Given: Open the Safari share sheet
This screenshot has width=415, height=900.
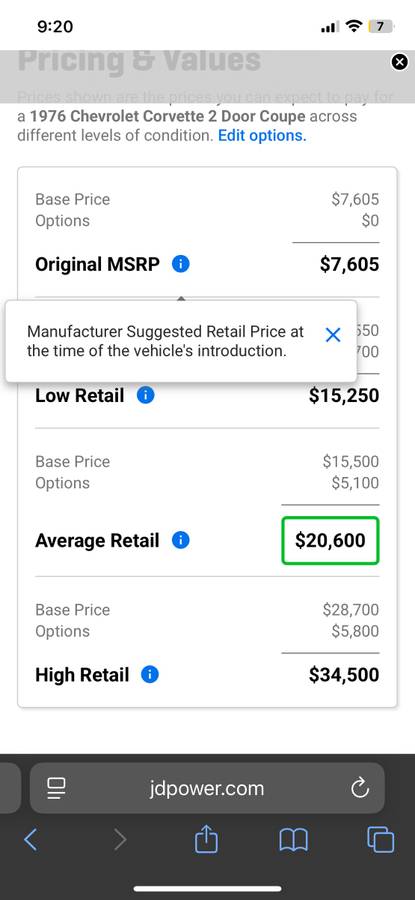Looking at the screenshot, I should (x=207, y=839).
